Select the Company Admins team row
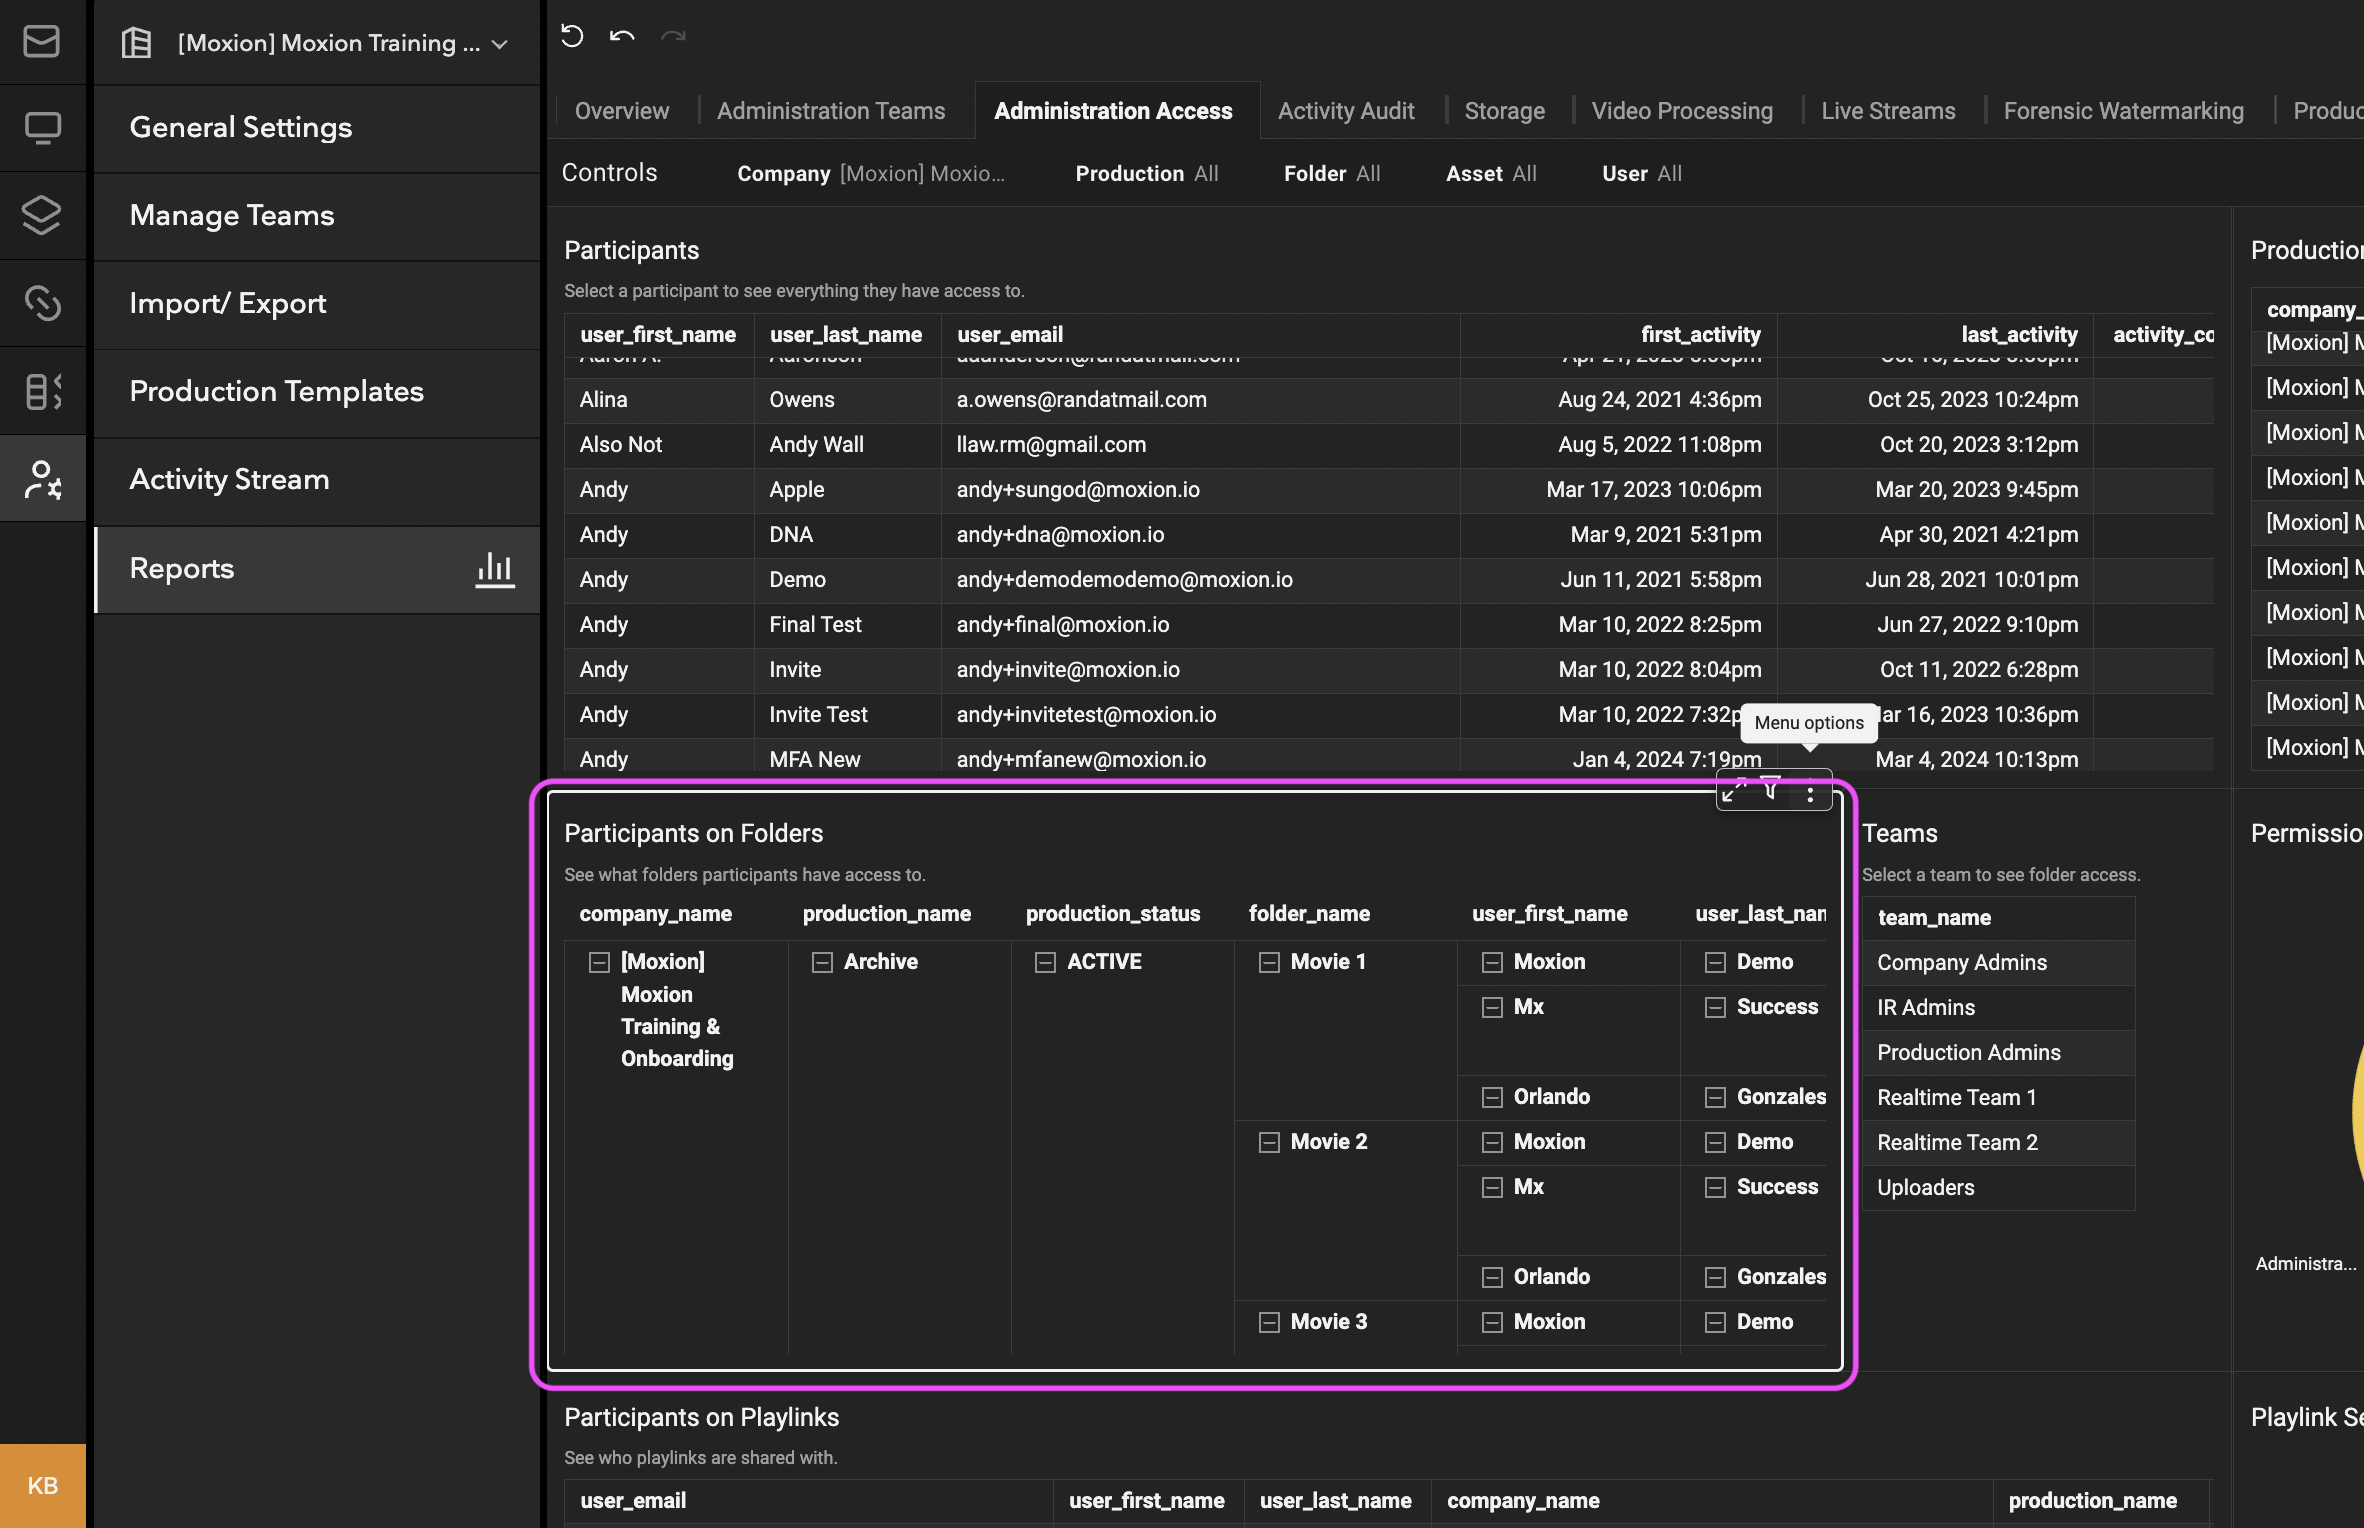Viewport: 2364px width, 1528px height. coord(1962,962)
